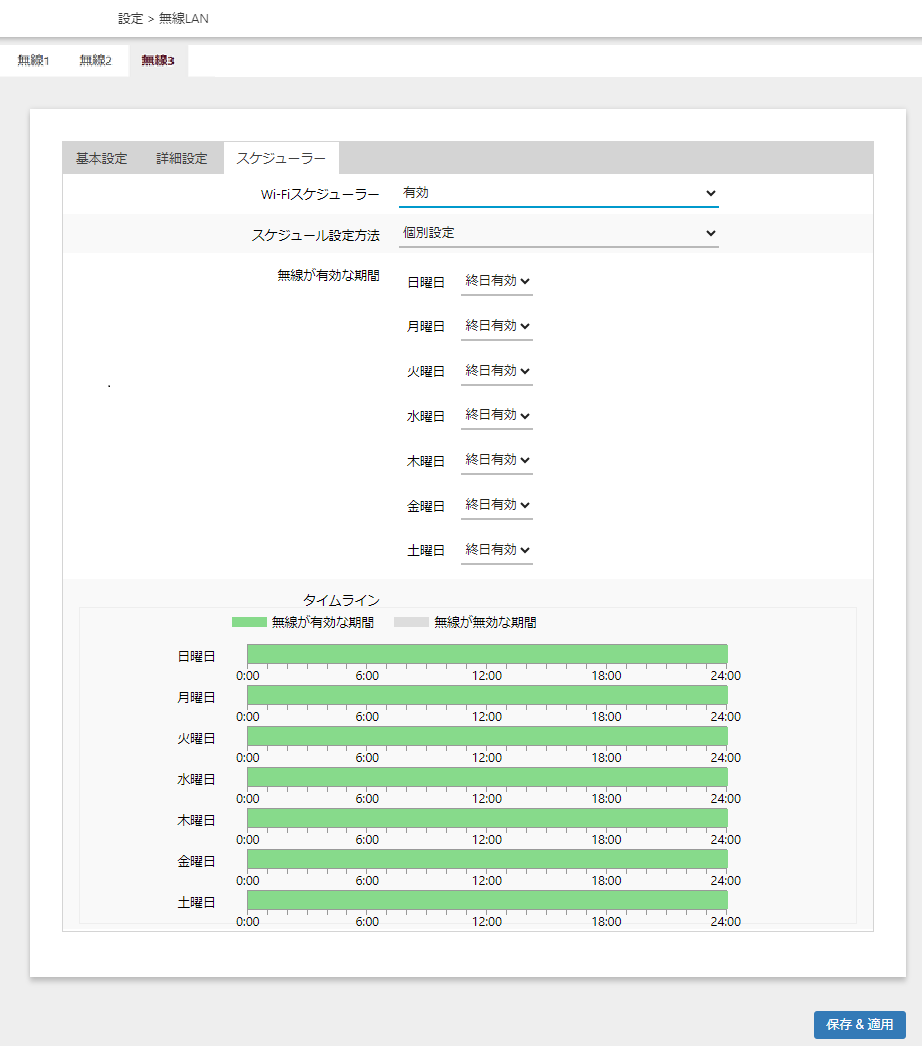Open the 土曜日 schedule dropdown
The height and width of the screenshot is (1046, 922).
(x=496, y=550)
